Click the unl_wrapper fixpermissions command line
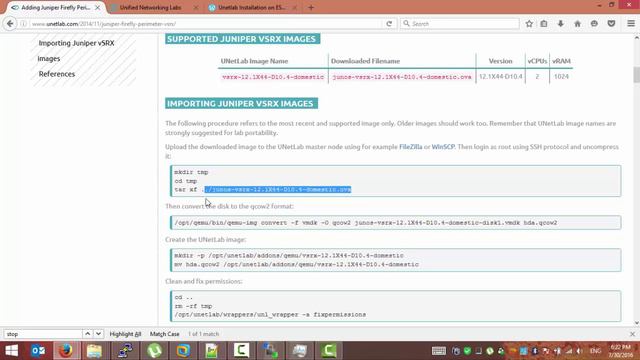This screenshot has height=360, width=640. pos(270,315)
